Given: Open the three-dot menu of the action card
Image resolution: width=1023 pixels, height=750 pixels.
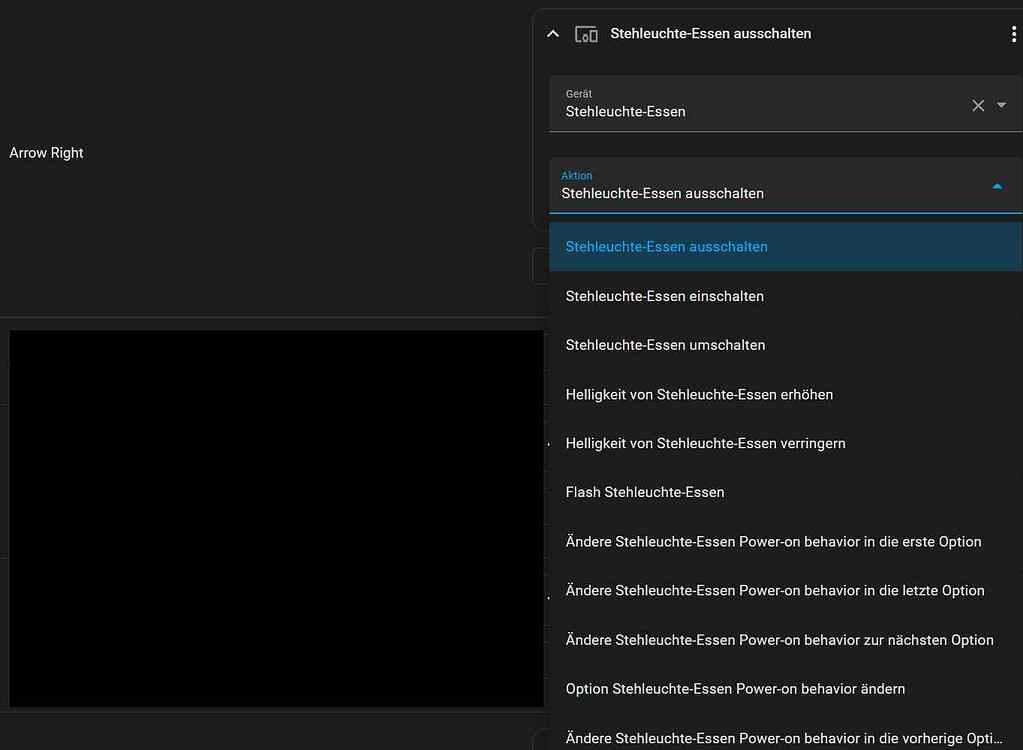Looking at the screenshot, I should pos(1013,34).
